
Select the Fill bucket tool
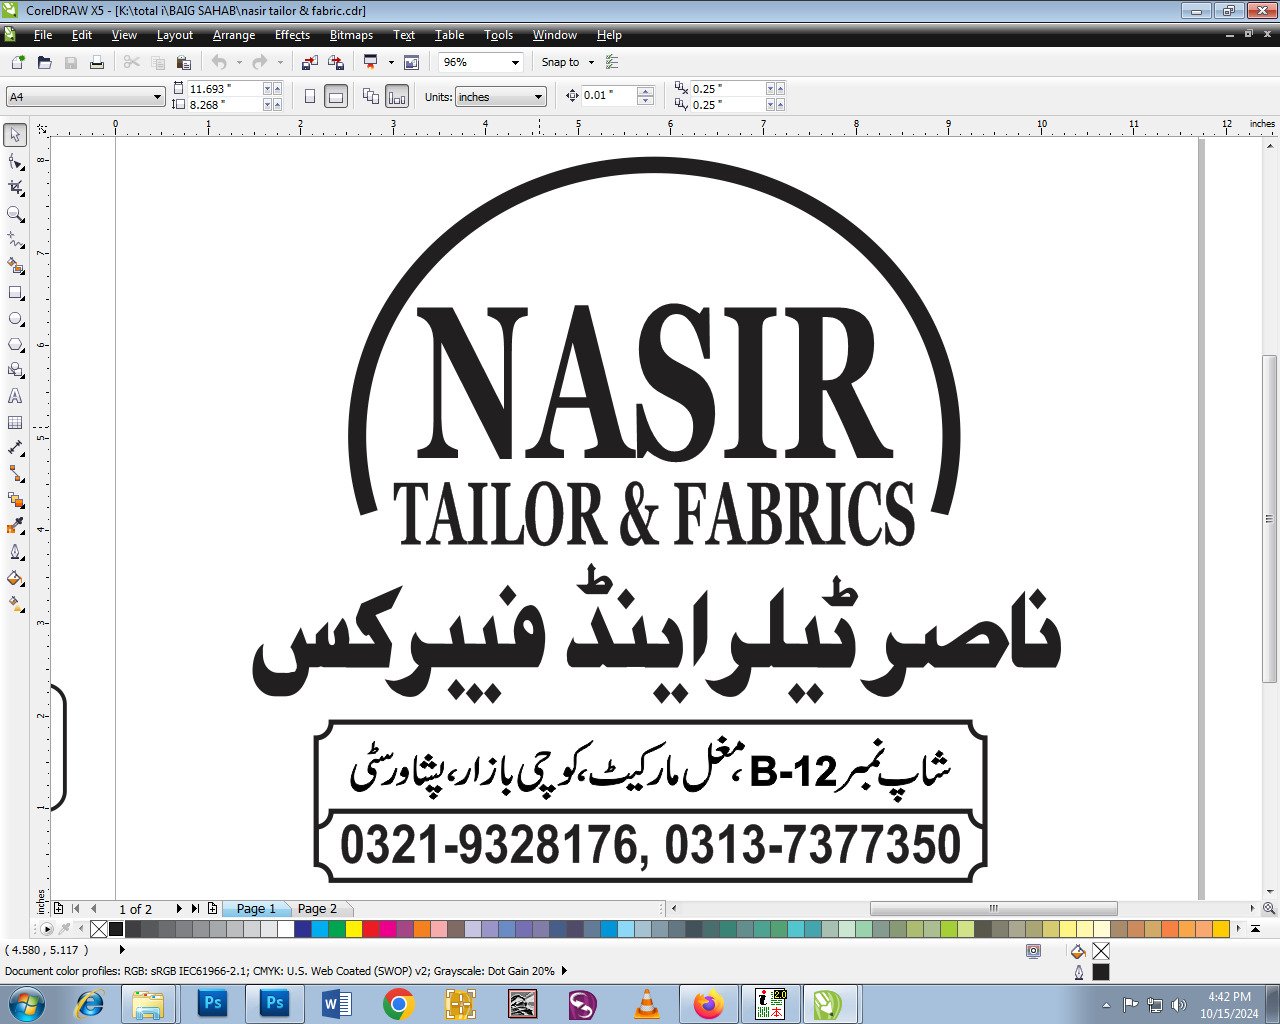(x=15, y=578)
